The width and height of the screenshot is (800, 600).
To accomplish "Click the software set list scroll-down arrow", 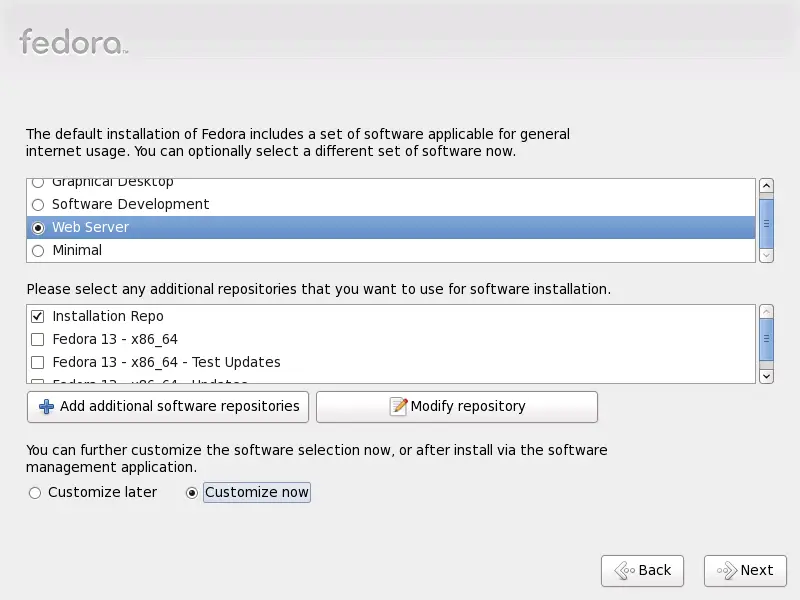I will [x=766, y=256].
